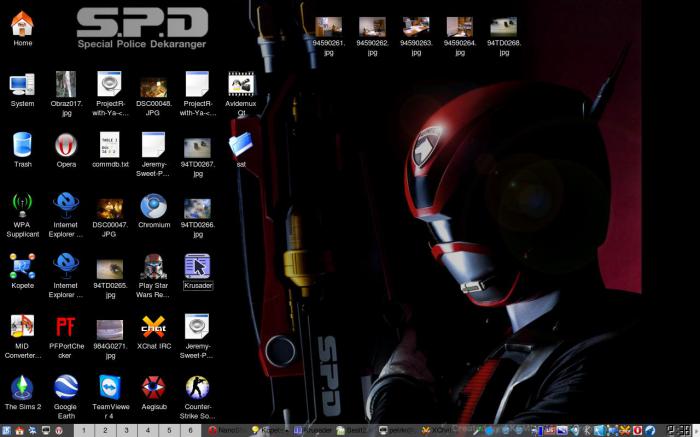Launch the Opera desktop shortcut
The height and width of the screenshot is (437, 700).
pos(66,150)
